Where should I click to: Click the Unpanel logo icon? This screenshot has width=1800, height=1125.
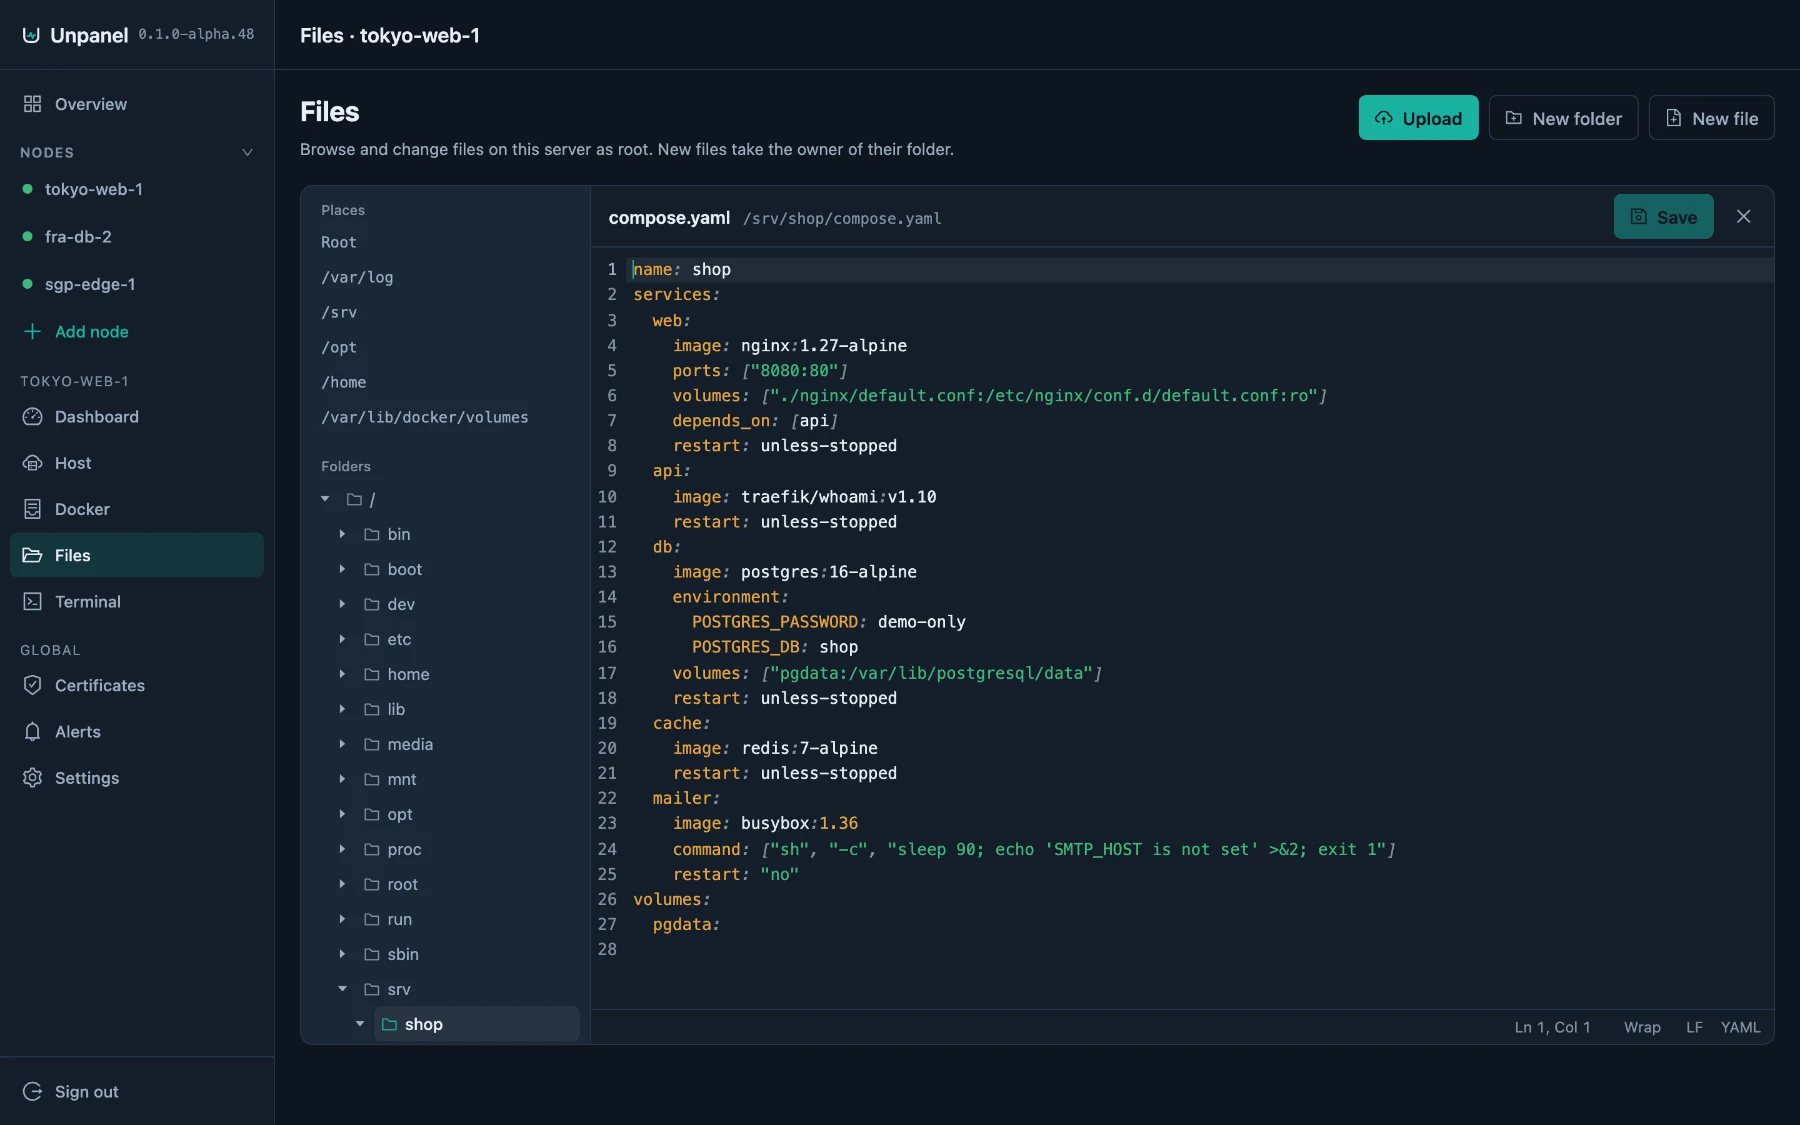coord(32,35)
